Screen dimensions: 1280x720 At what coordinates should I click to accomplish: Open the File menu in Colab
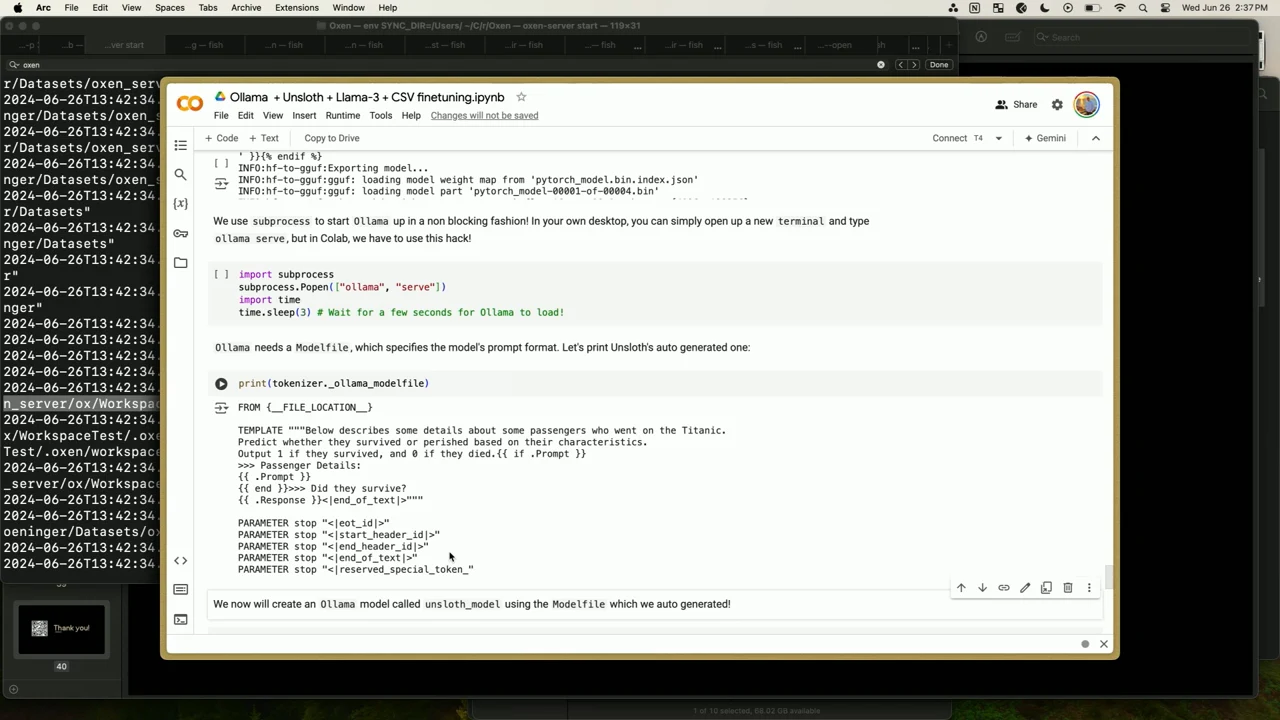tap(221, 115)
